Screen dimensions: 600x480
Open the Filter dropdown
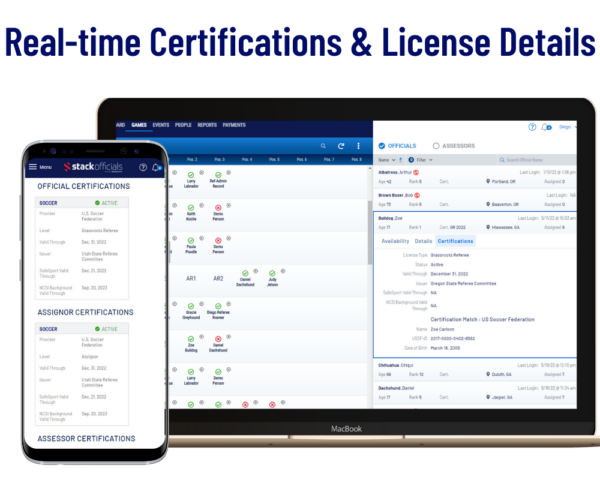point(423,159)
